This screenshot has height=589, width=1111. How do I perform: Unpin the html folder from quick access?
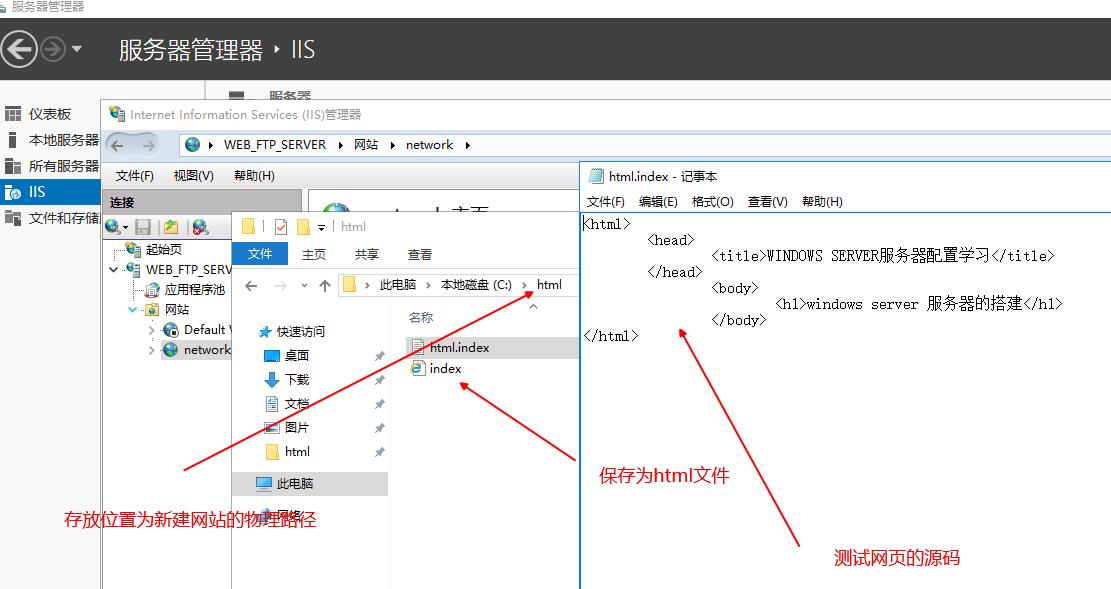tap(378, 451)
